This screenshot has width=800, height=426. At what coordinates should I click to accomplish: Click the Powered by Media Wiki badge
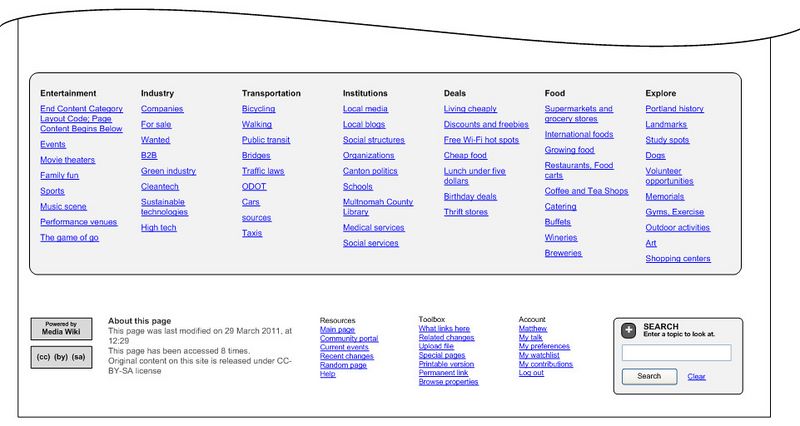[x=61, y=328]
